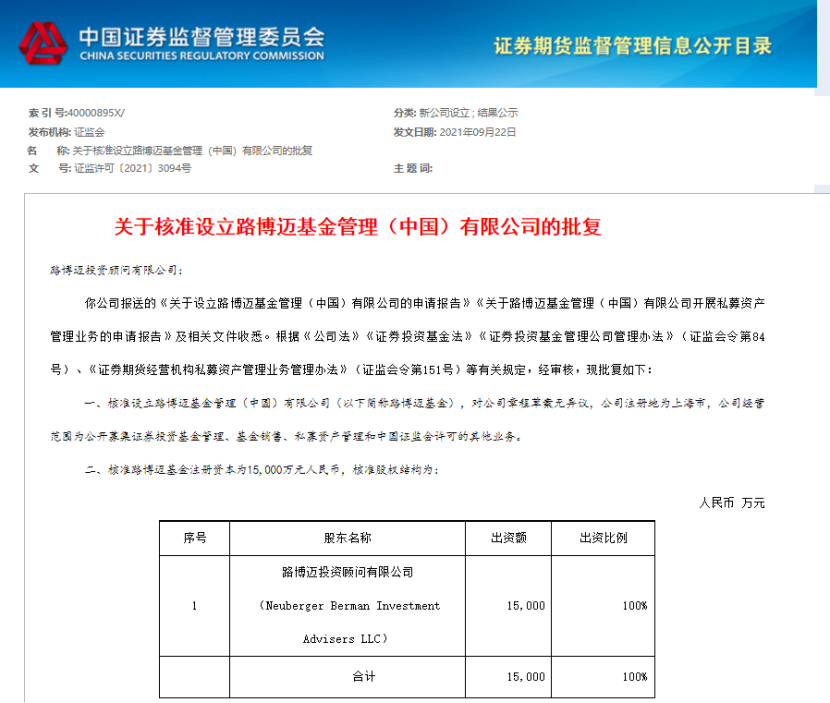Select the 分类 category value 新公司设立
830x703 pixels.
[x=445, y=112]
